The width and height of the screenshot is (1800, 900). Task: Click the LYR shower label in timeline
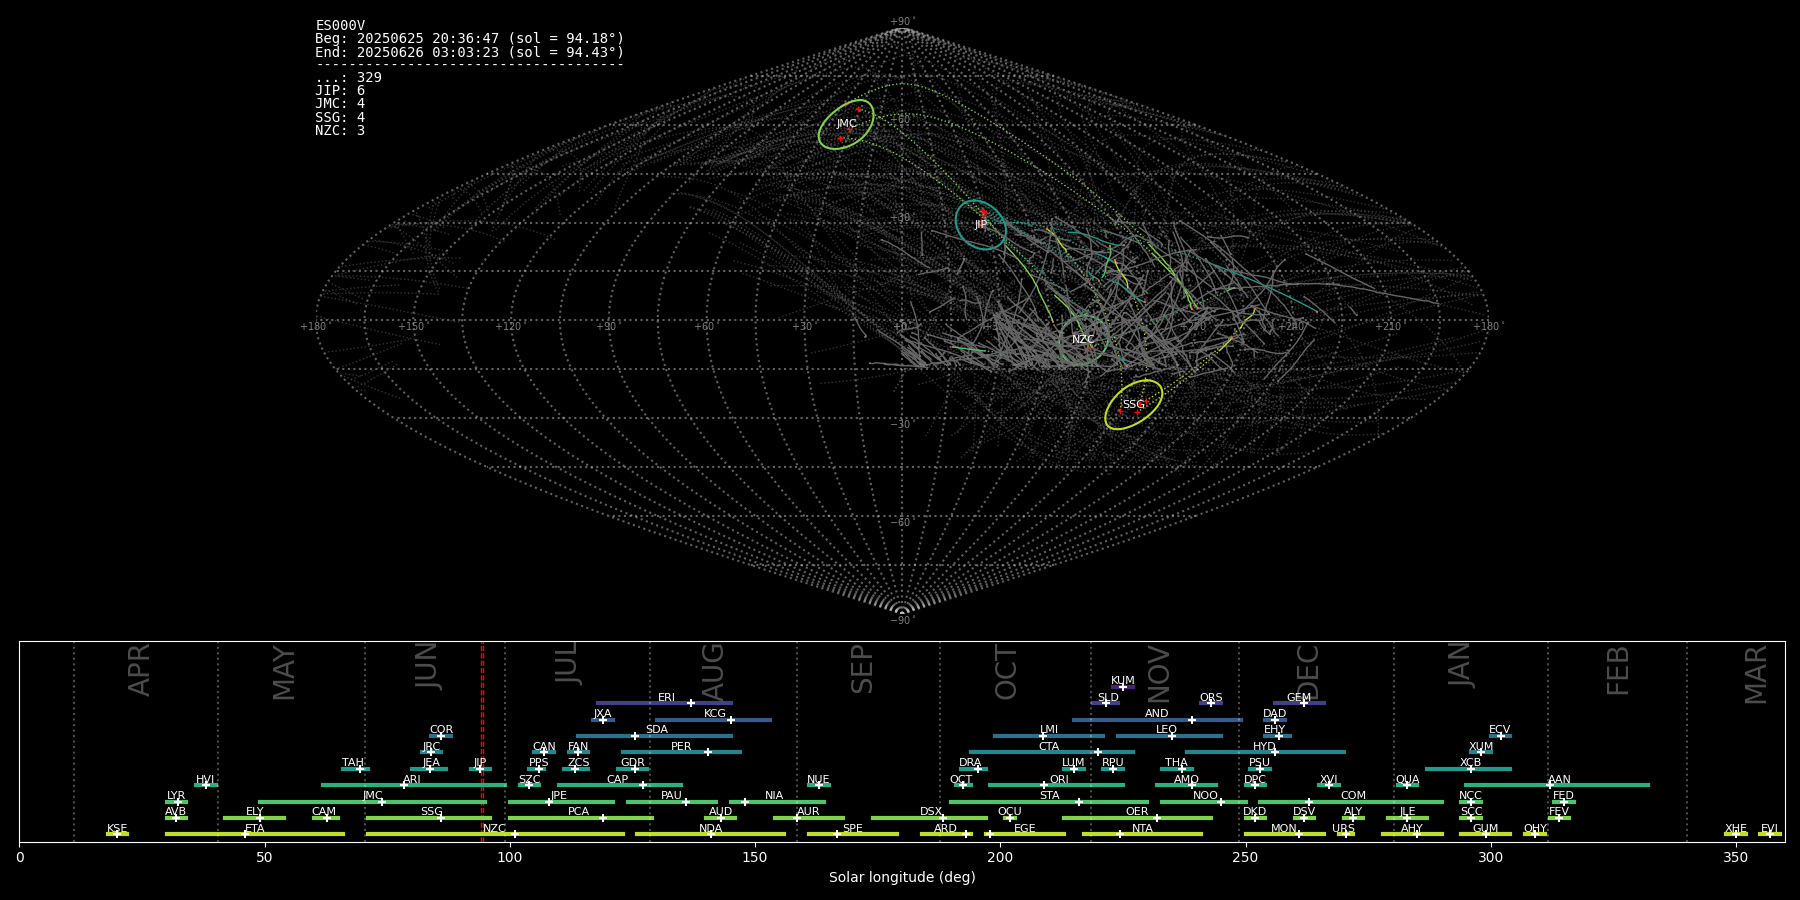[176, 796]
